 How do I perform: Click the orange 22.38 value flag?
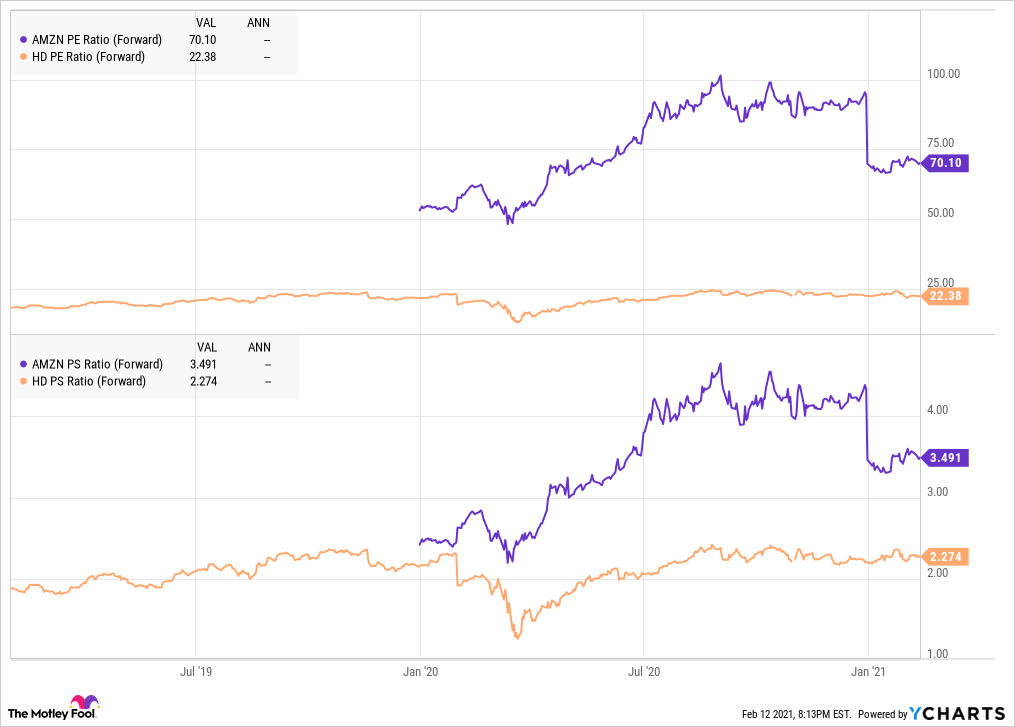pos(946,295)
